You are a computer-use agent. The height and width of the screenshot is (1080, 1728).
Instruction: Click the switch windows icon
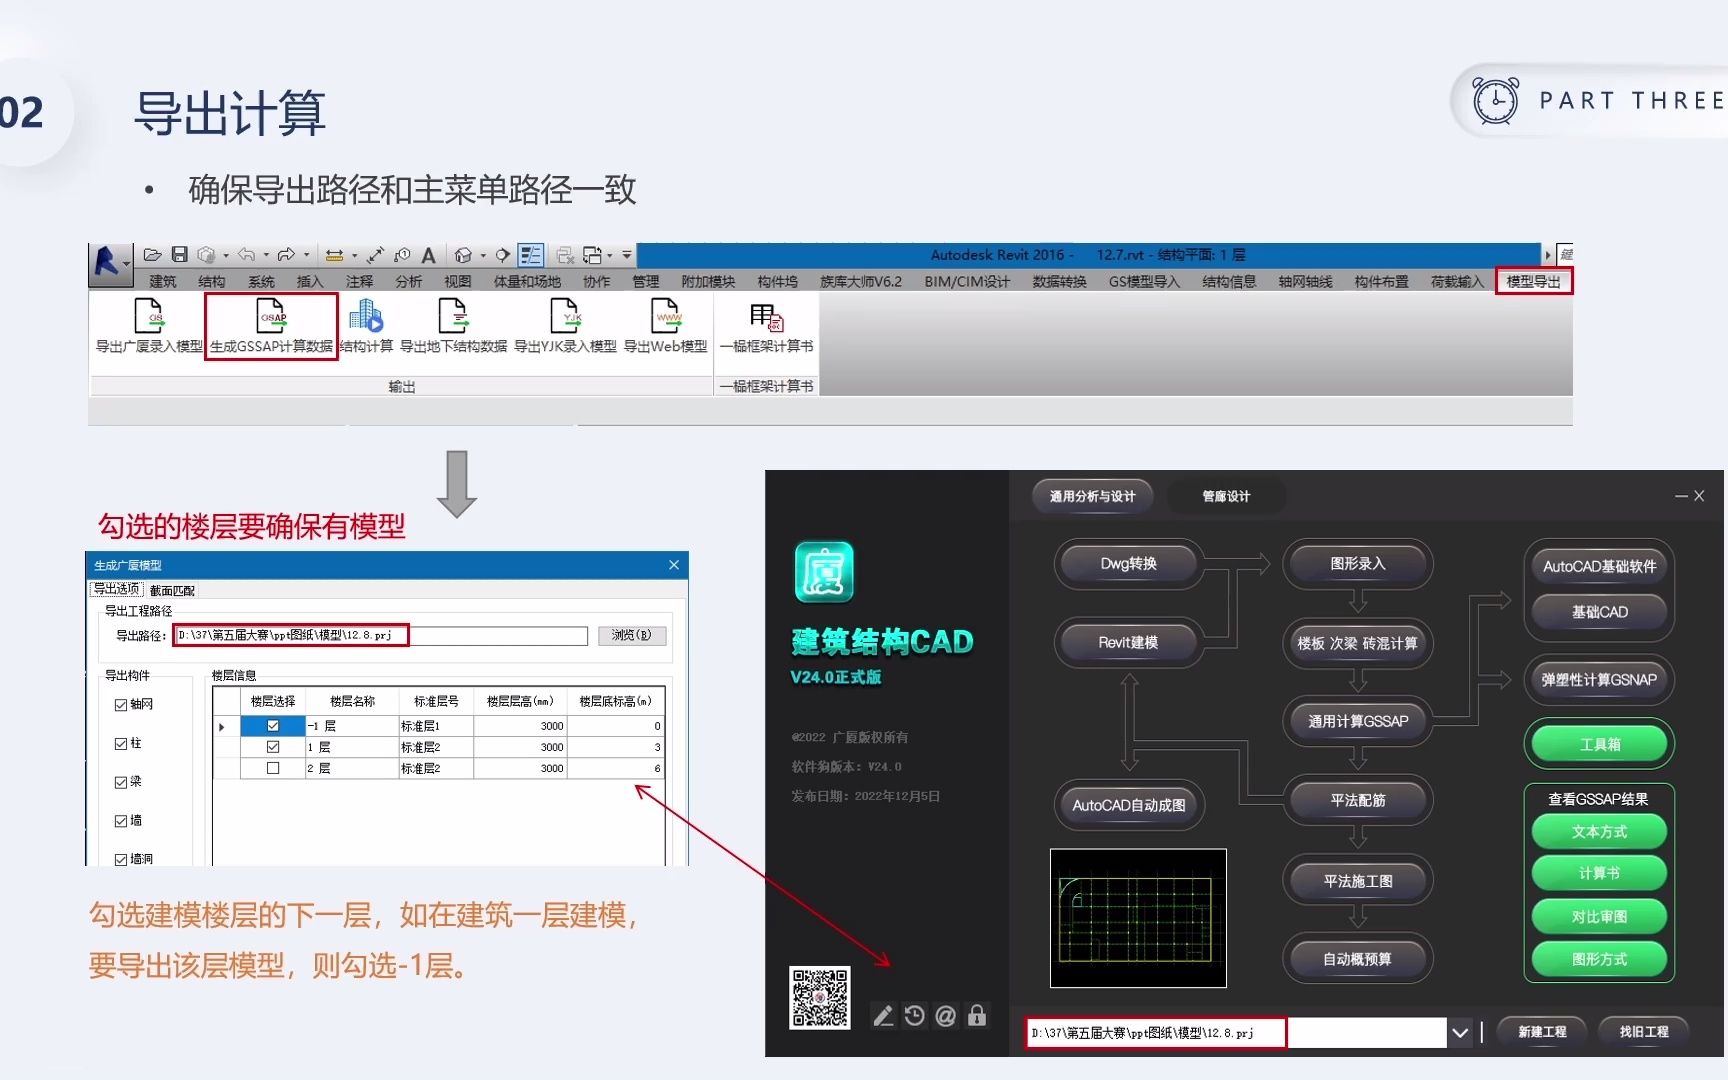tap(591, 255)
